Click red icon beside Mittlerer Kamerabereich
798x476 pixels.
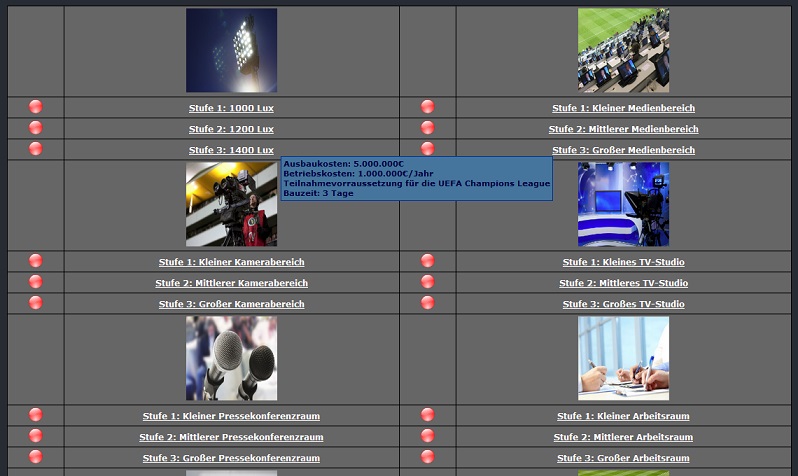click(36, 282)
